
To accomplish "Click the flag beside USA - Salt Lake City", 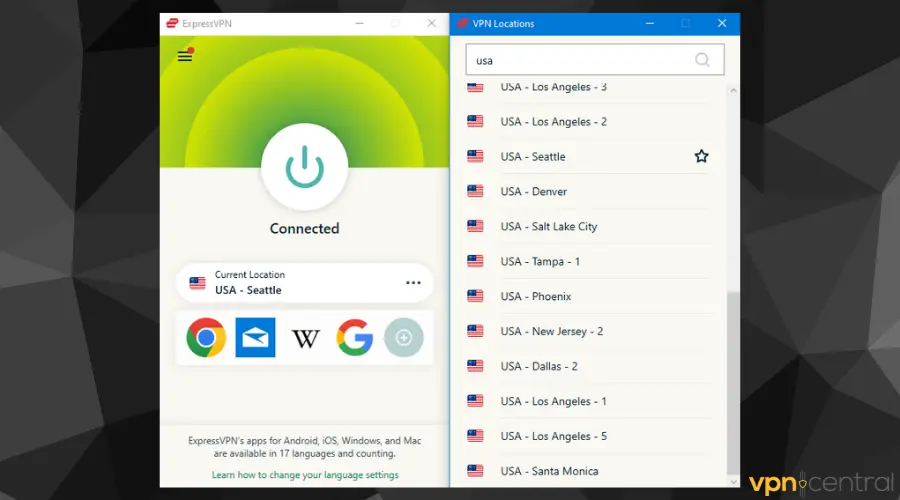I will [x=475, y=226].
